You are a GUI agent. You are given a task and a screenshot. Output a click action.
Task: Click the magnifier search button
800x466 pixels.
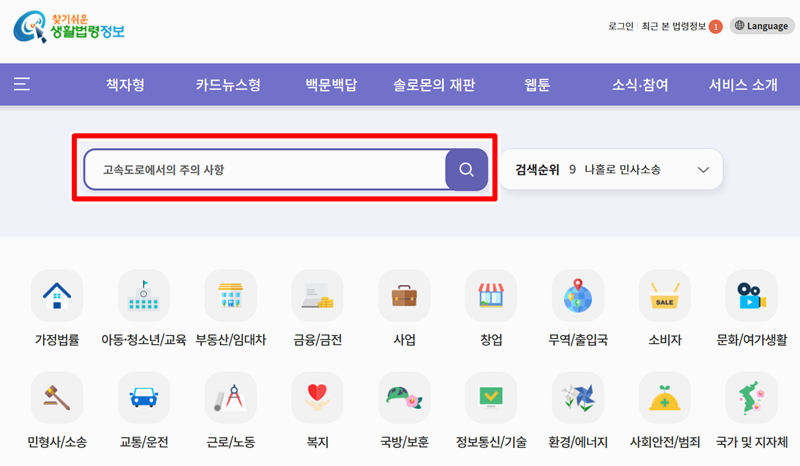466,169
